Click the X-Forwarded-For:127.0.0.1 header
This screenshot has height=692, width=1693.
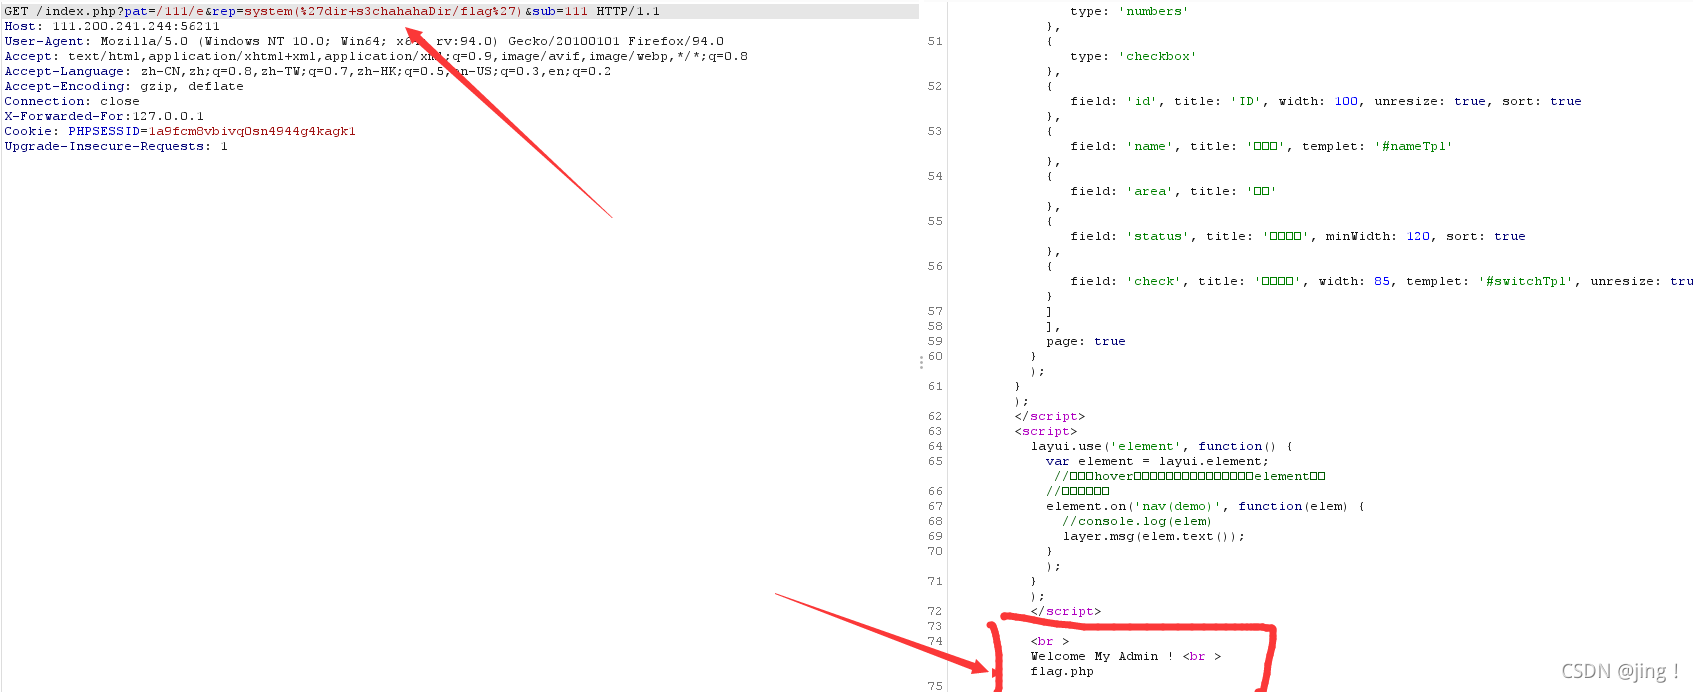tap(104, 116)
